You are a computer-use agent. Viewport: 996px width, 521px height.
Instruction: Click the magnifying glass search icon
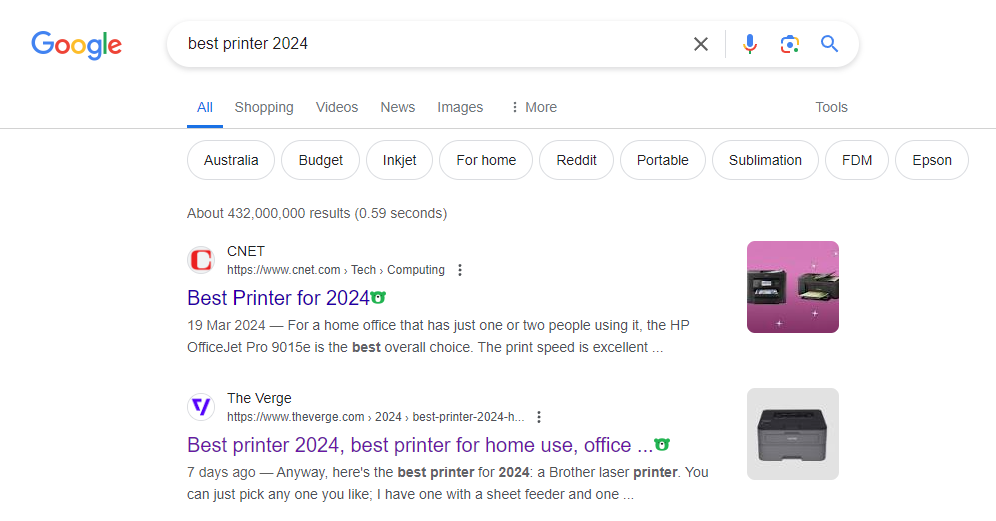click(x=829, y=44)
